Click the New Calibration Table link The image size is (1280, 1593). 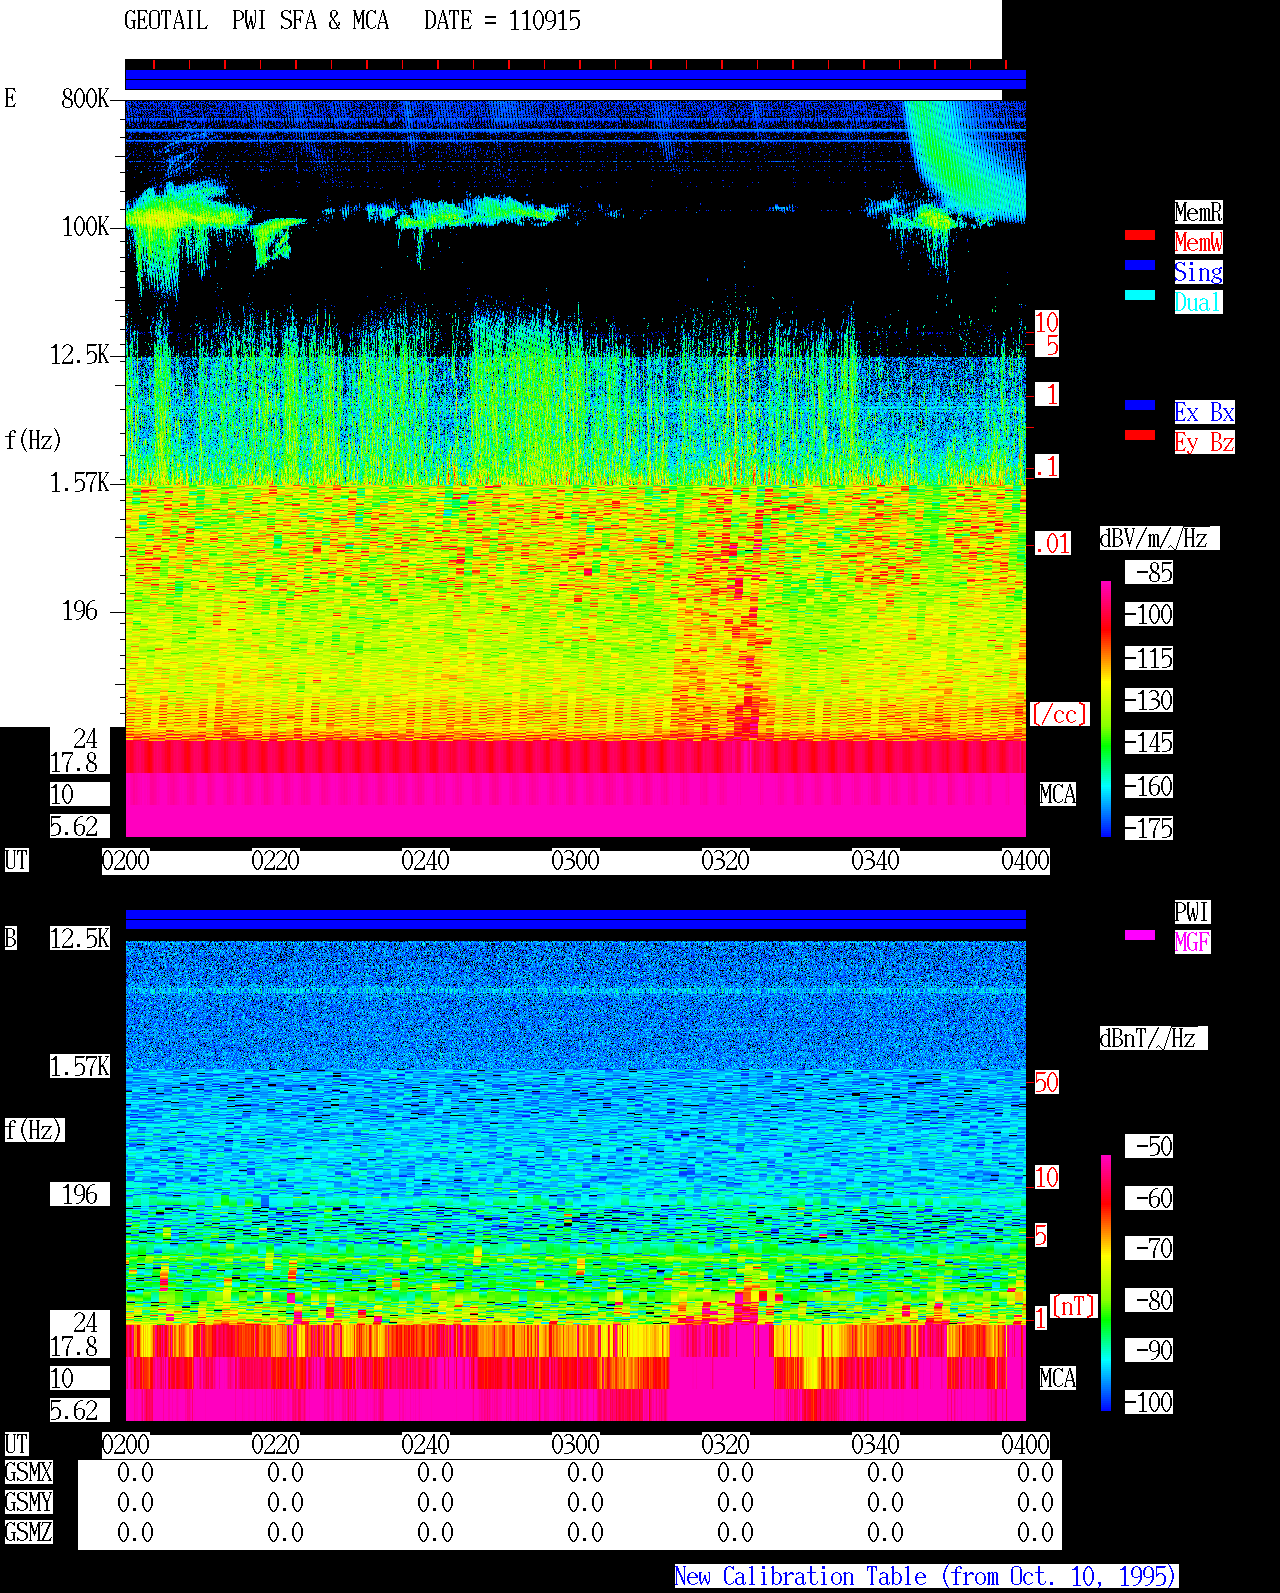point(926,1577)
